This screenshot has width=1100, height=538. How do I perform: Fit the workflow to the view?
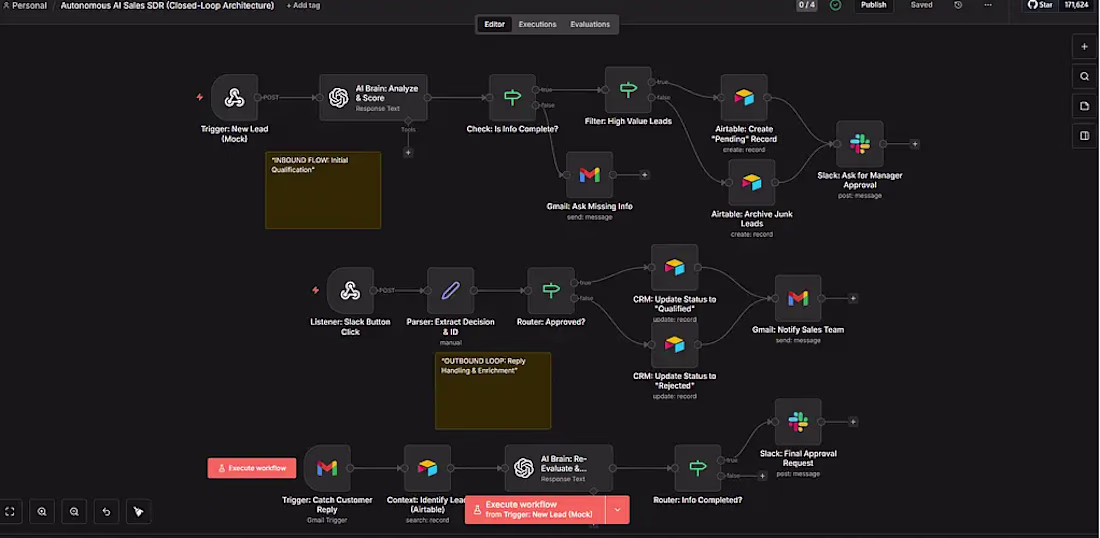(x=10, y=511)
